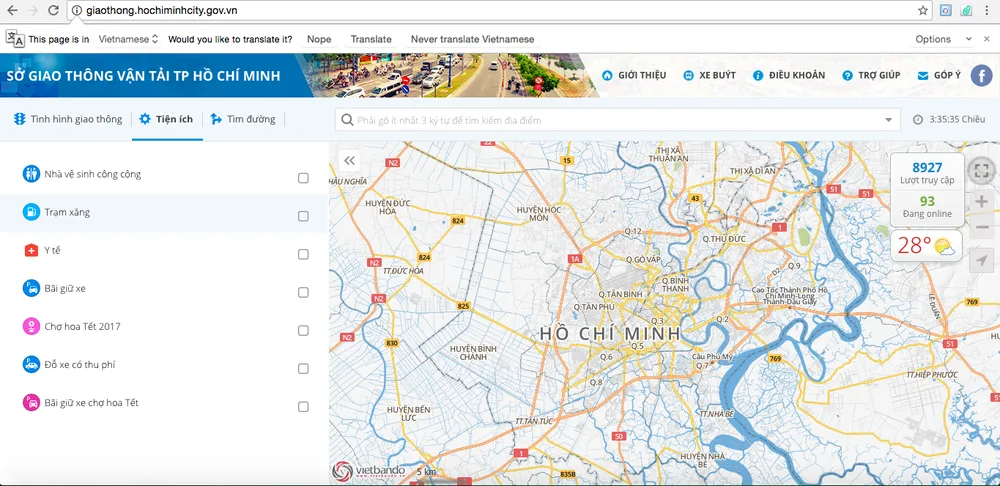Zoom in on the map with plus button
1000x486 pixels.
coord(981,201)
